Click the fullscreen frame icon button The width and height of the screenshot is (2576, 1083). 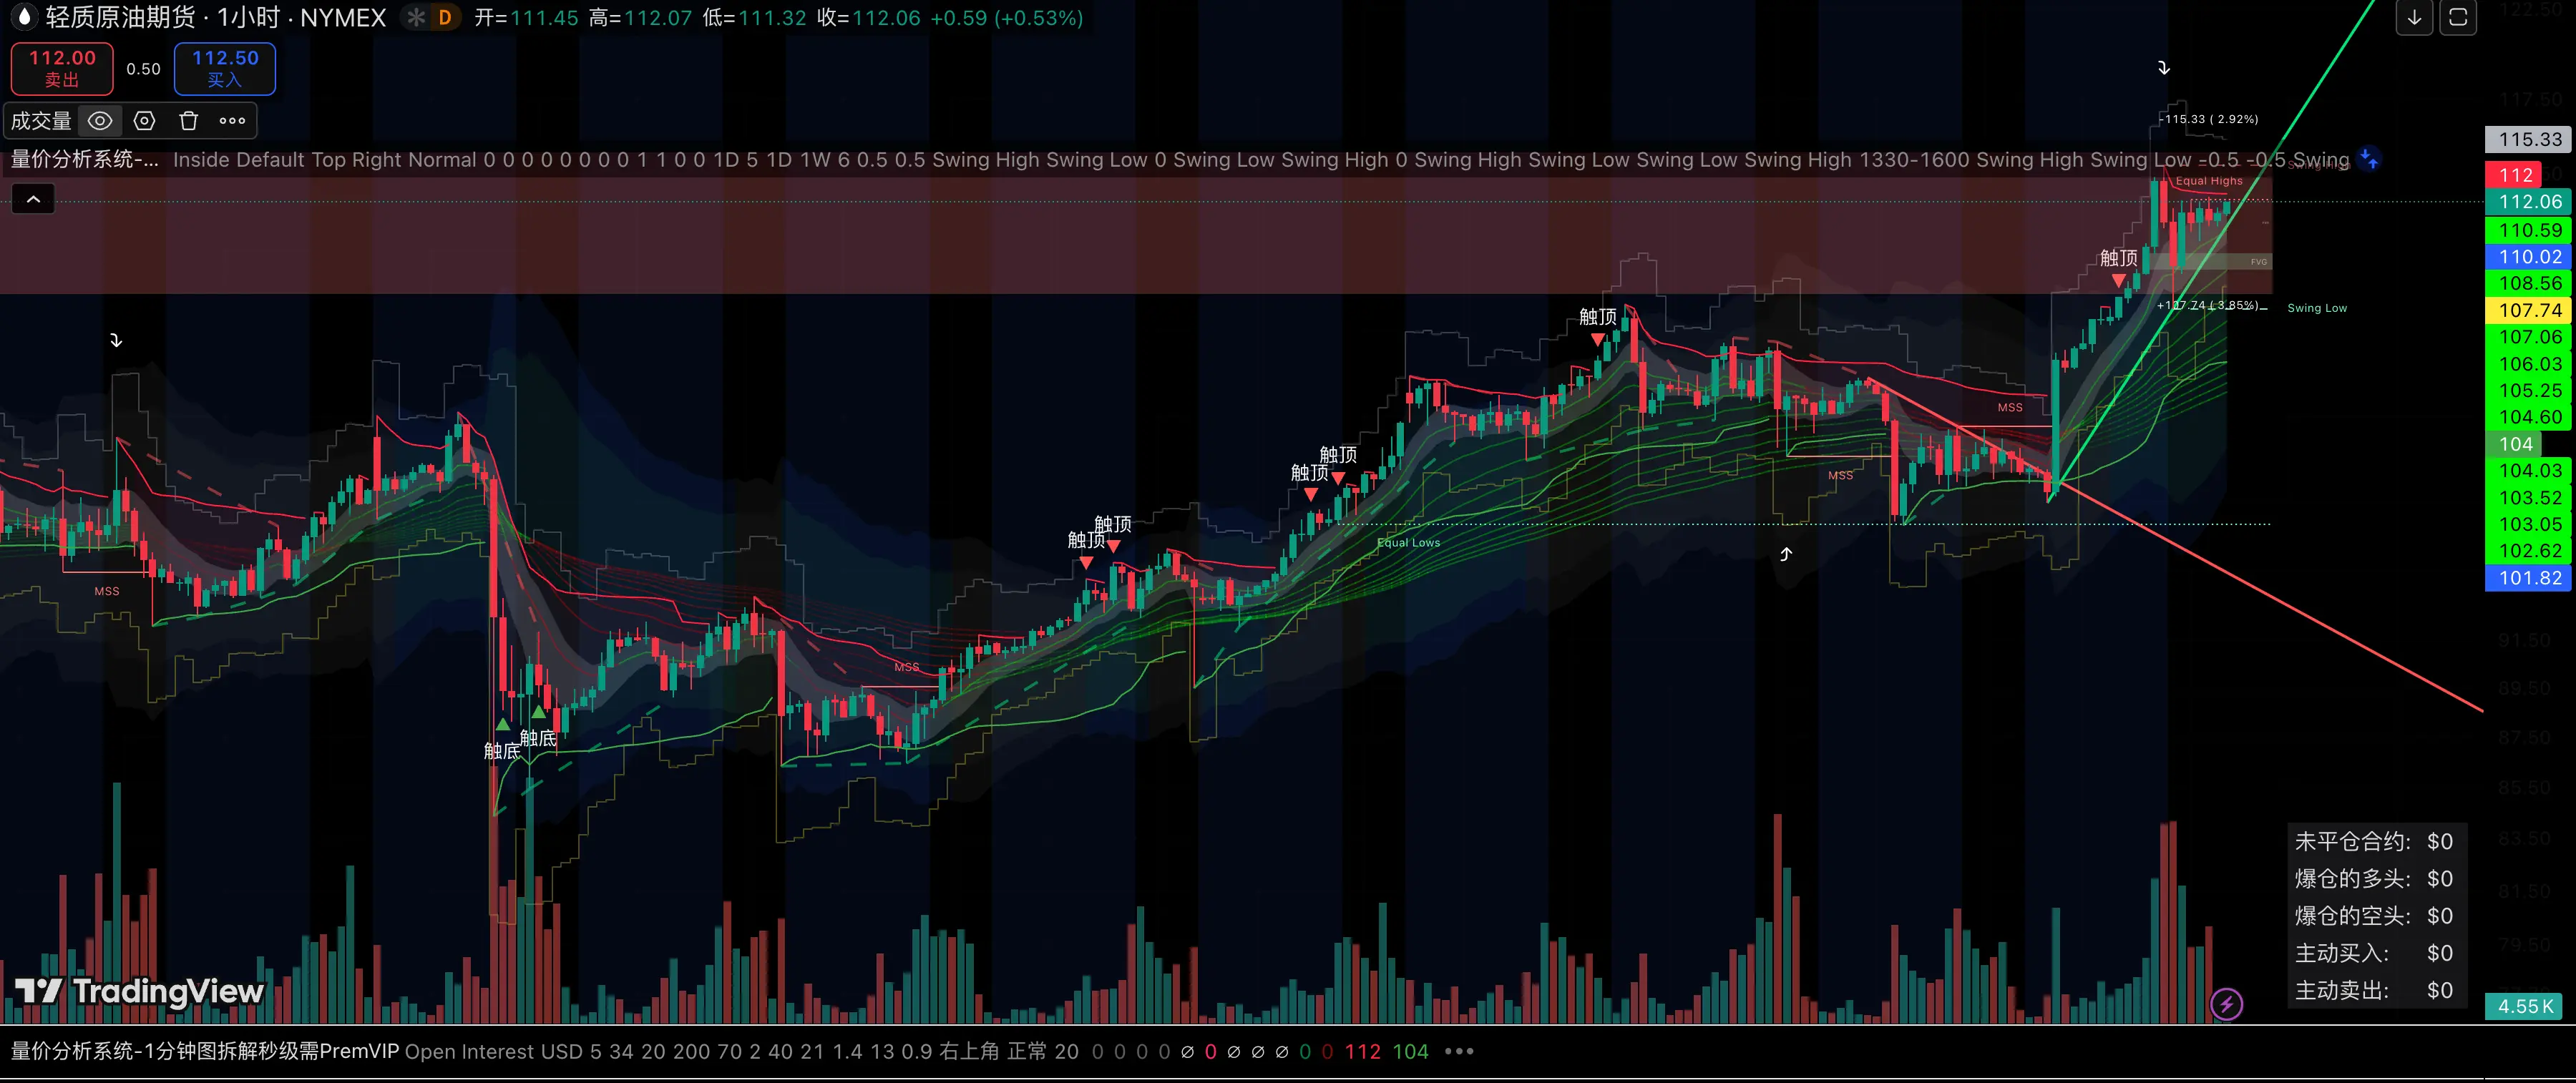point(2457,17)
